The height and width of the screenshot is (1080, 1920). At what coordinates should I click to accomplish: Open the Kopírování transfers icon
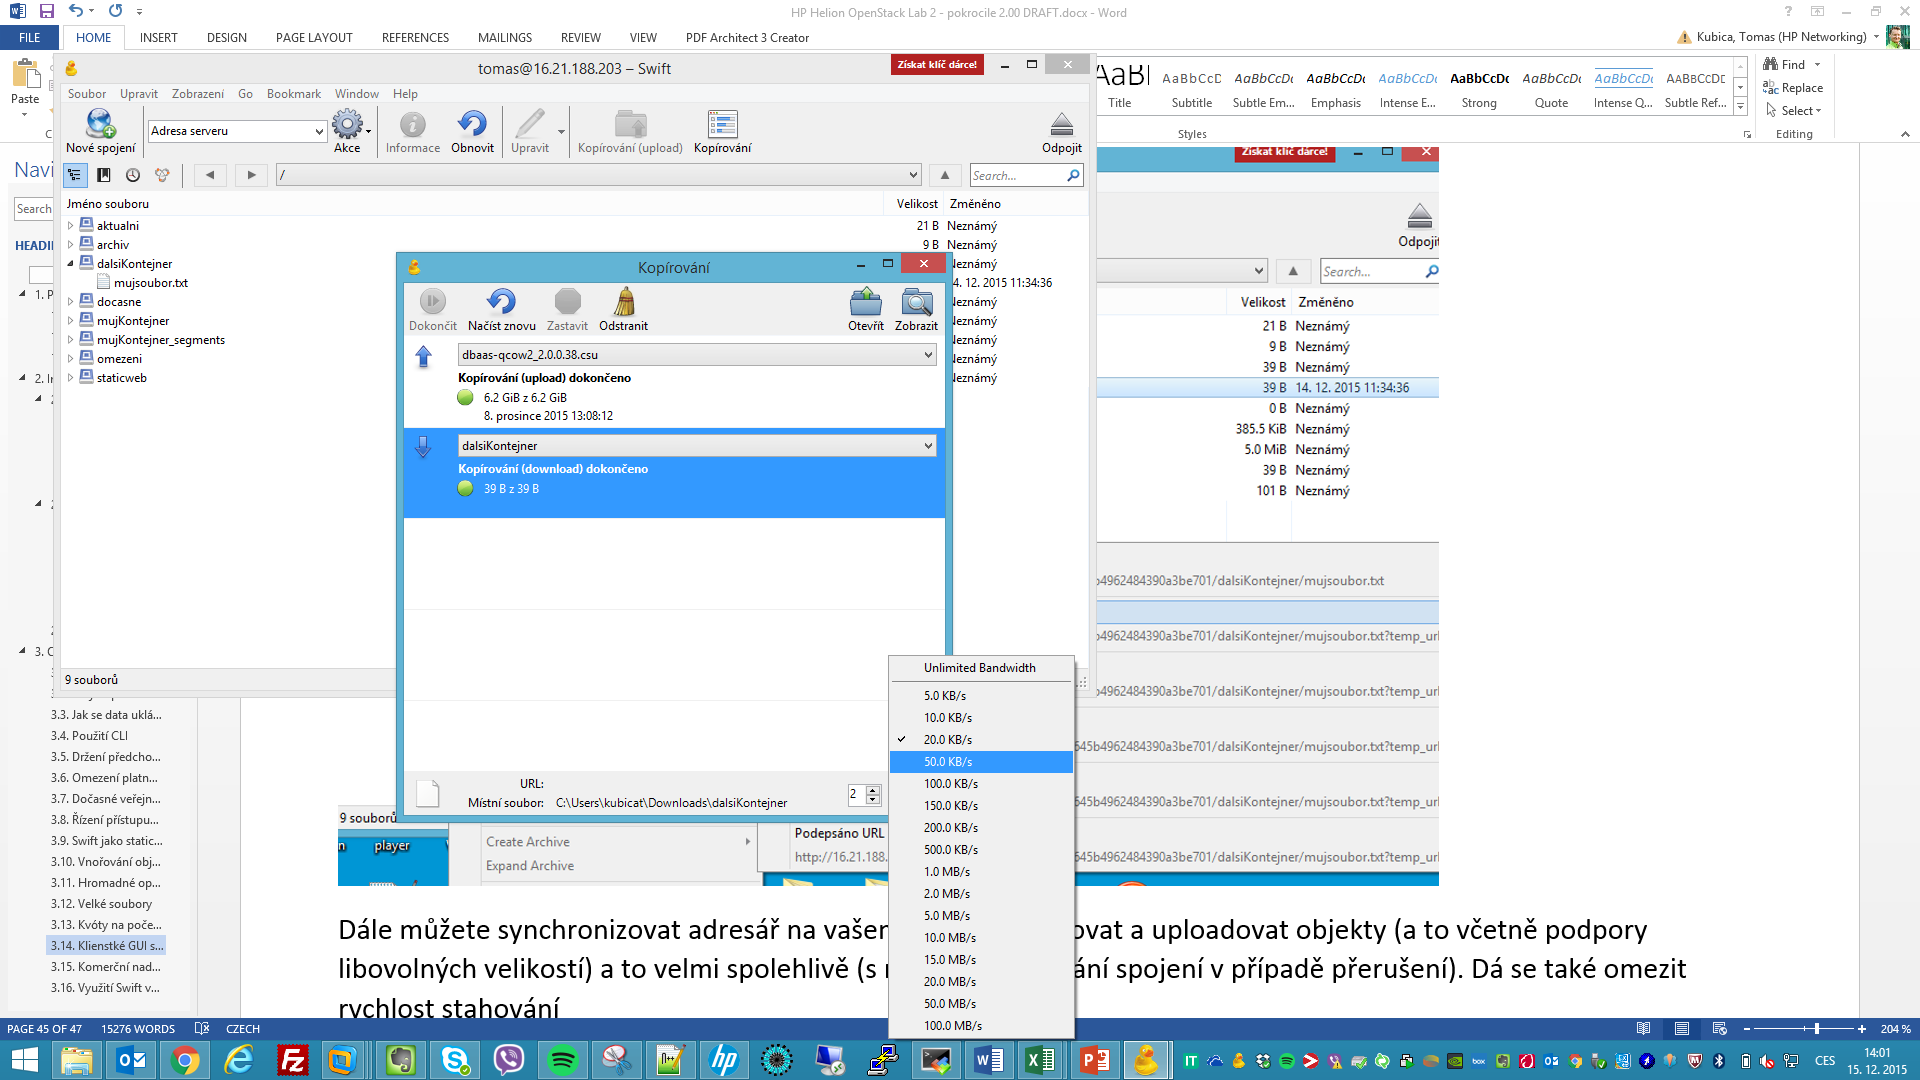point(722,124)
